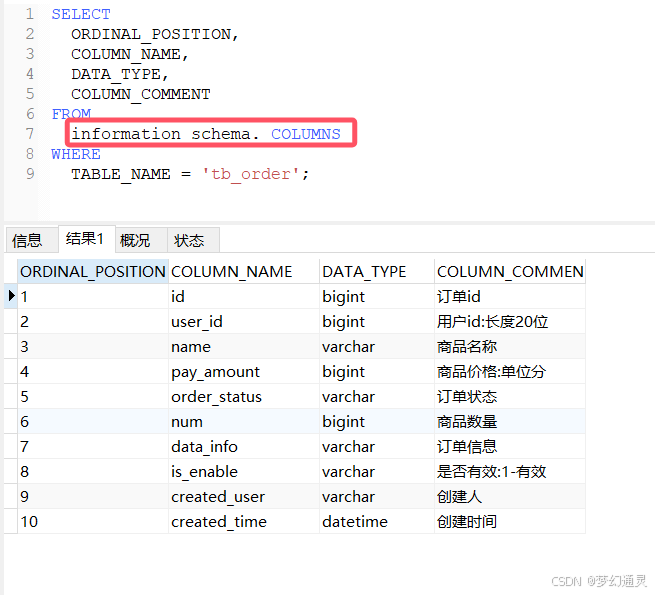
Task: Open the 信息 tab
Action: pyautogui.click(x=31, y=240)
